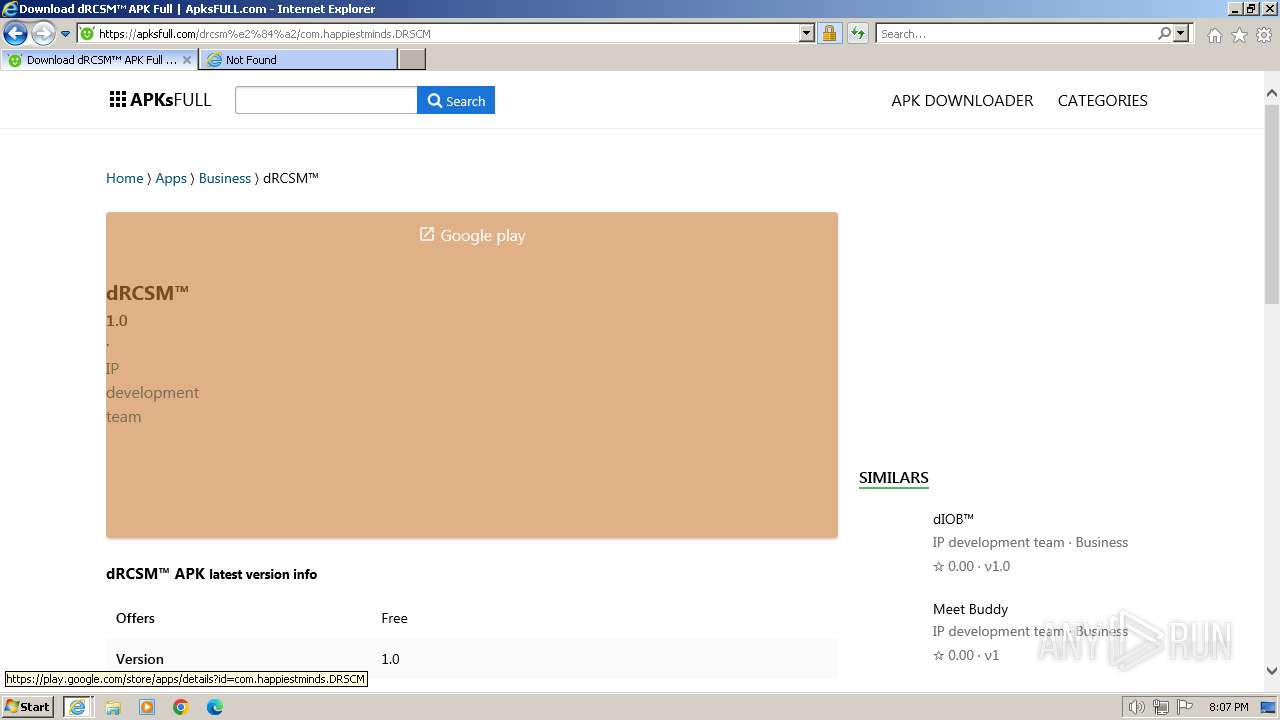Click the network tray icon
This screenshot has width=1280, height=720.
pyautogui.click(x=1161, y=707)
